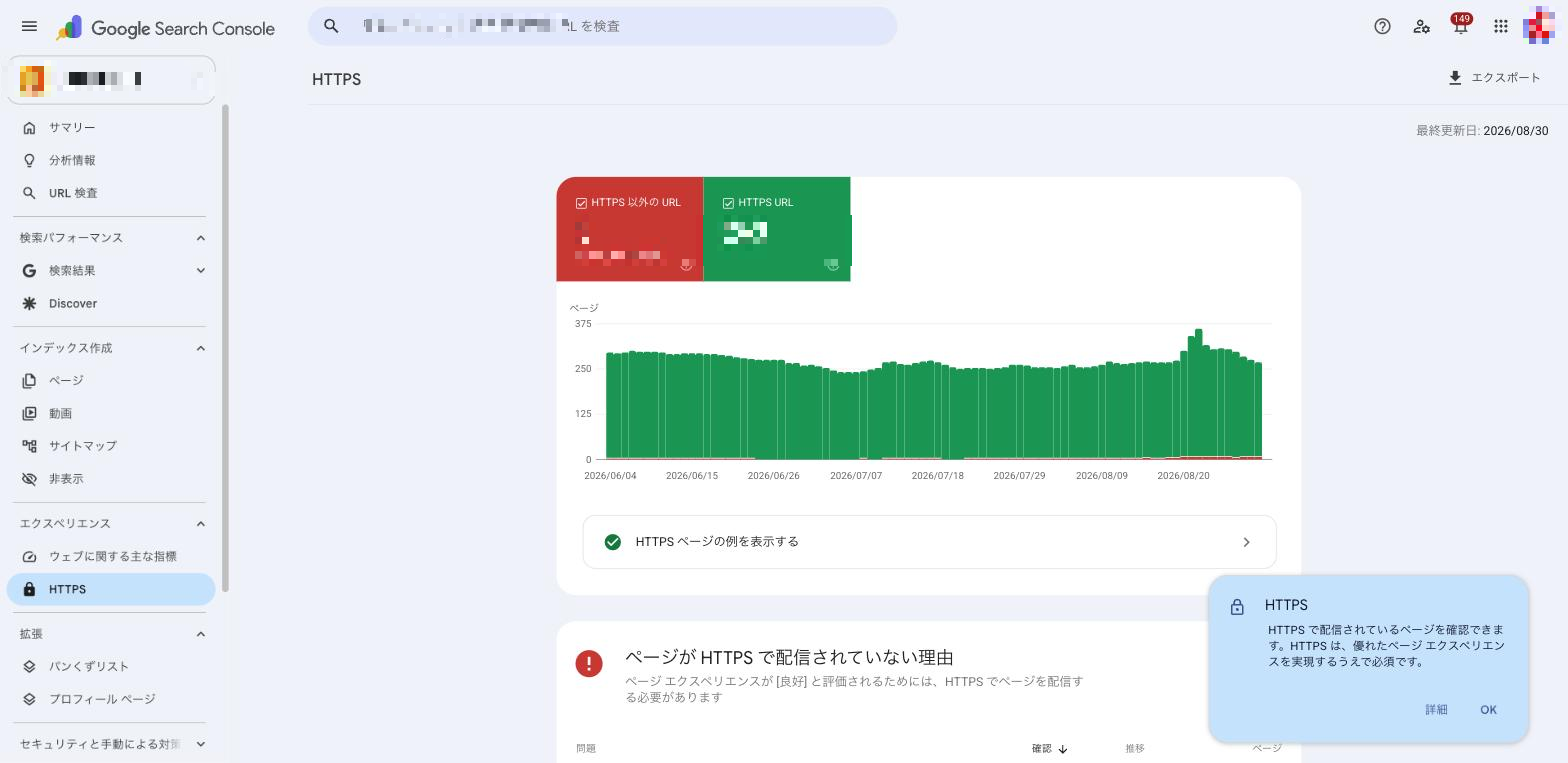
Task: Click the asterisk icon beside Discover
Action: [x=29, y=304]
